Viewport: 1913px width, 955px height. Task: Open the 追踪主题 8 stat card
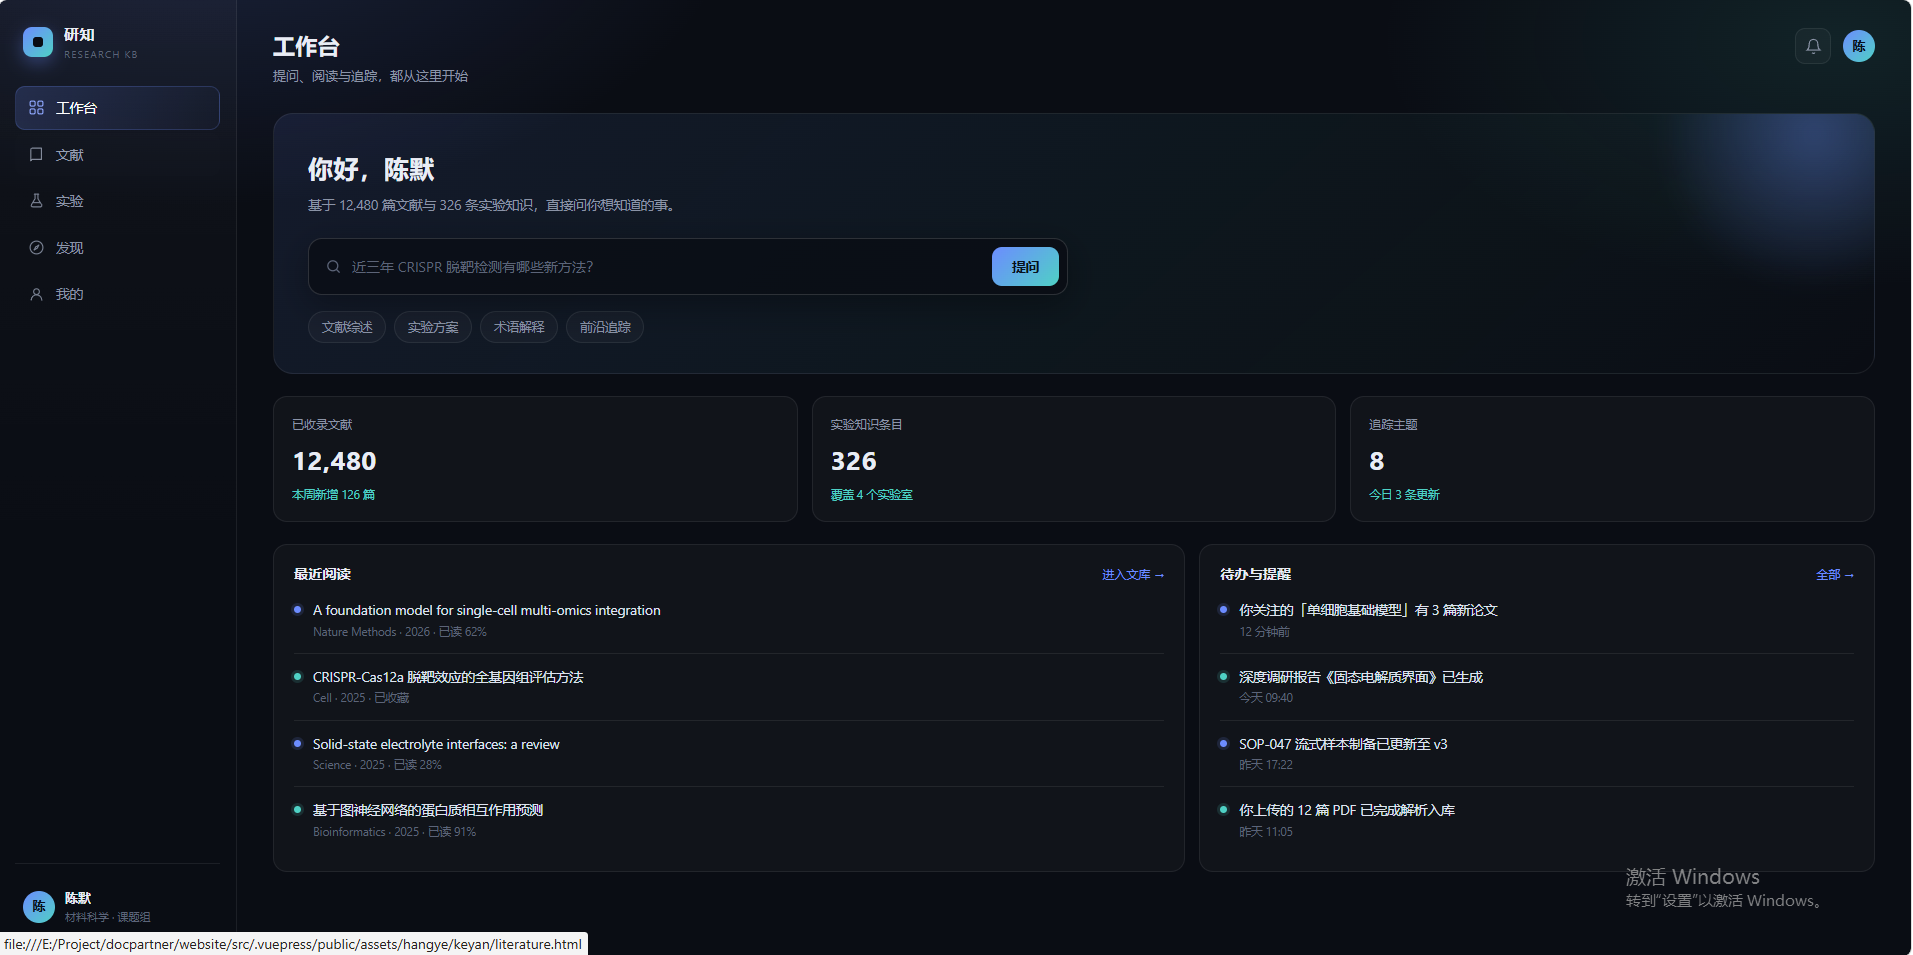[x=1612, y=459]
